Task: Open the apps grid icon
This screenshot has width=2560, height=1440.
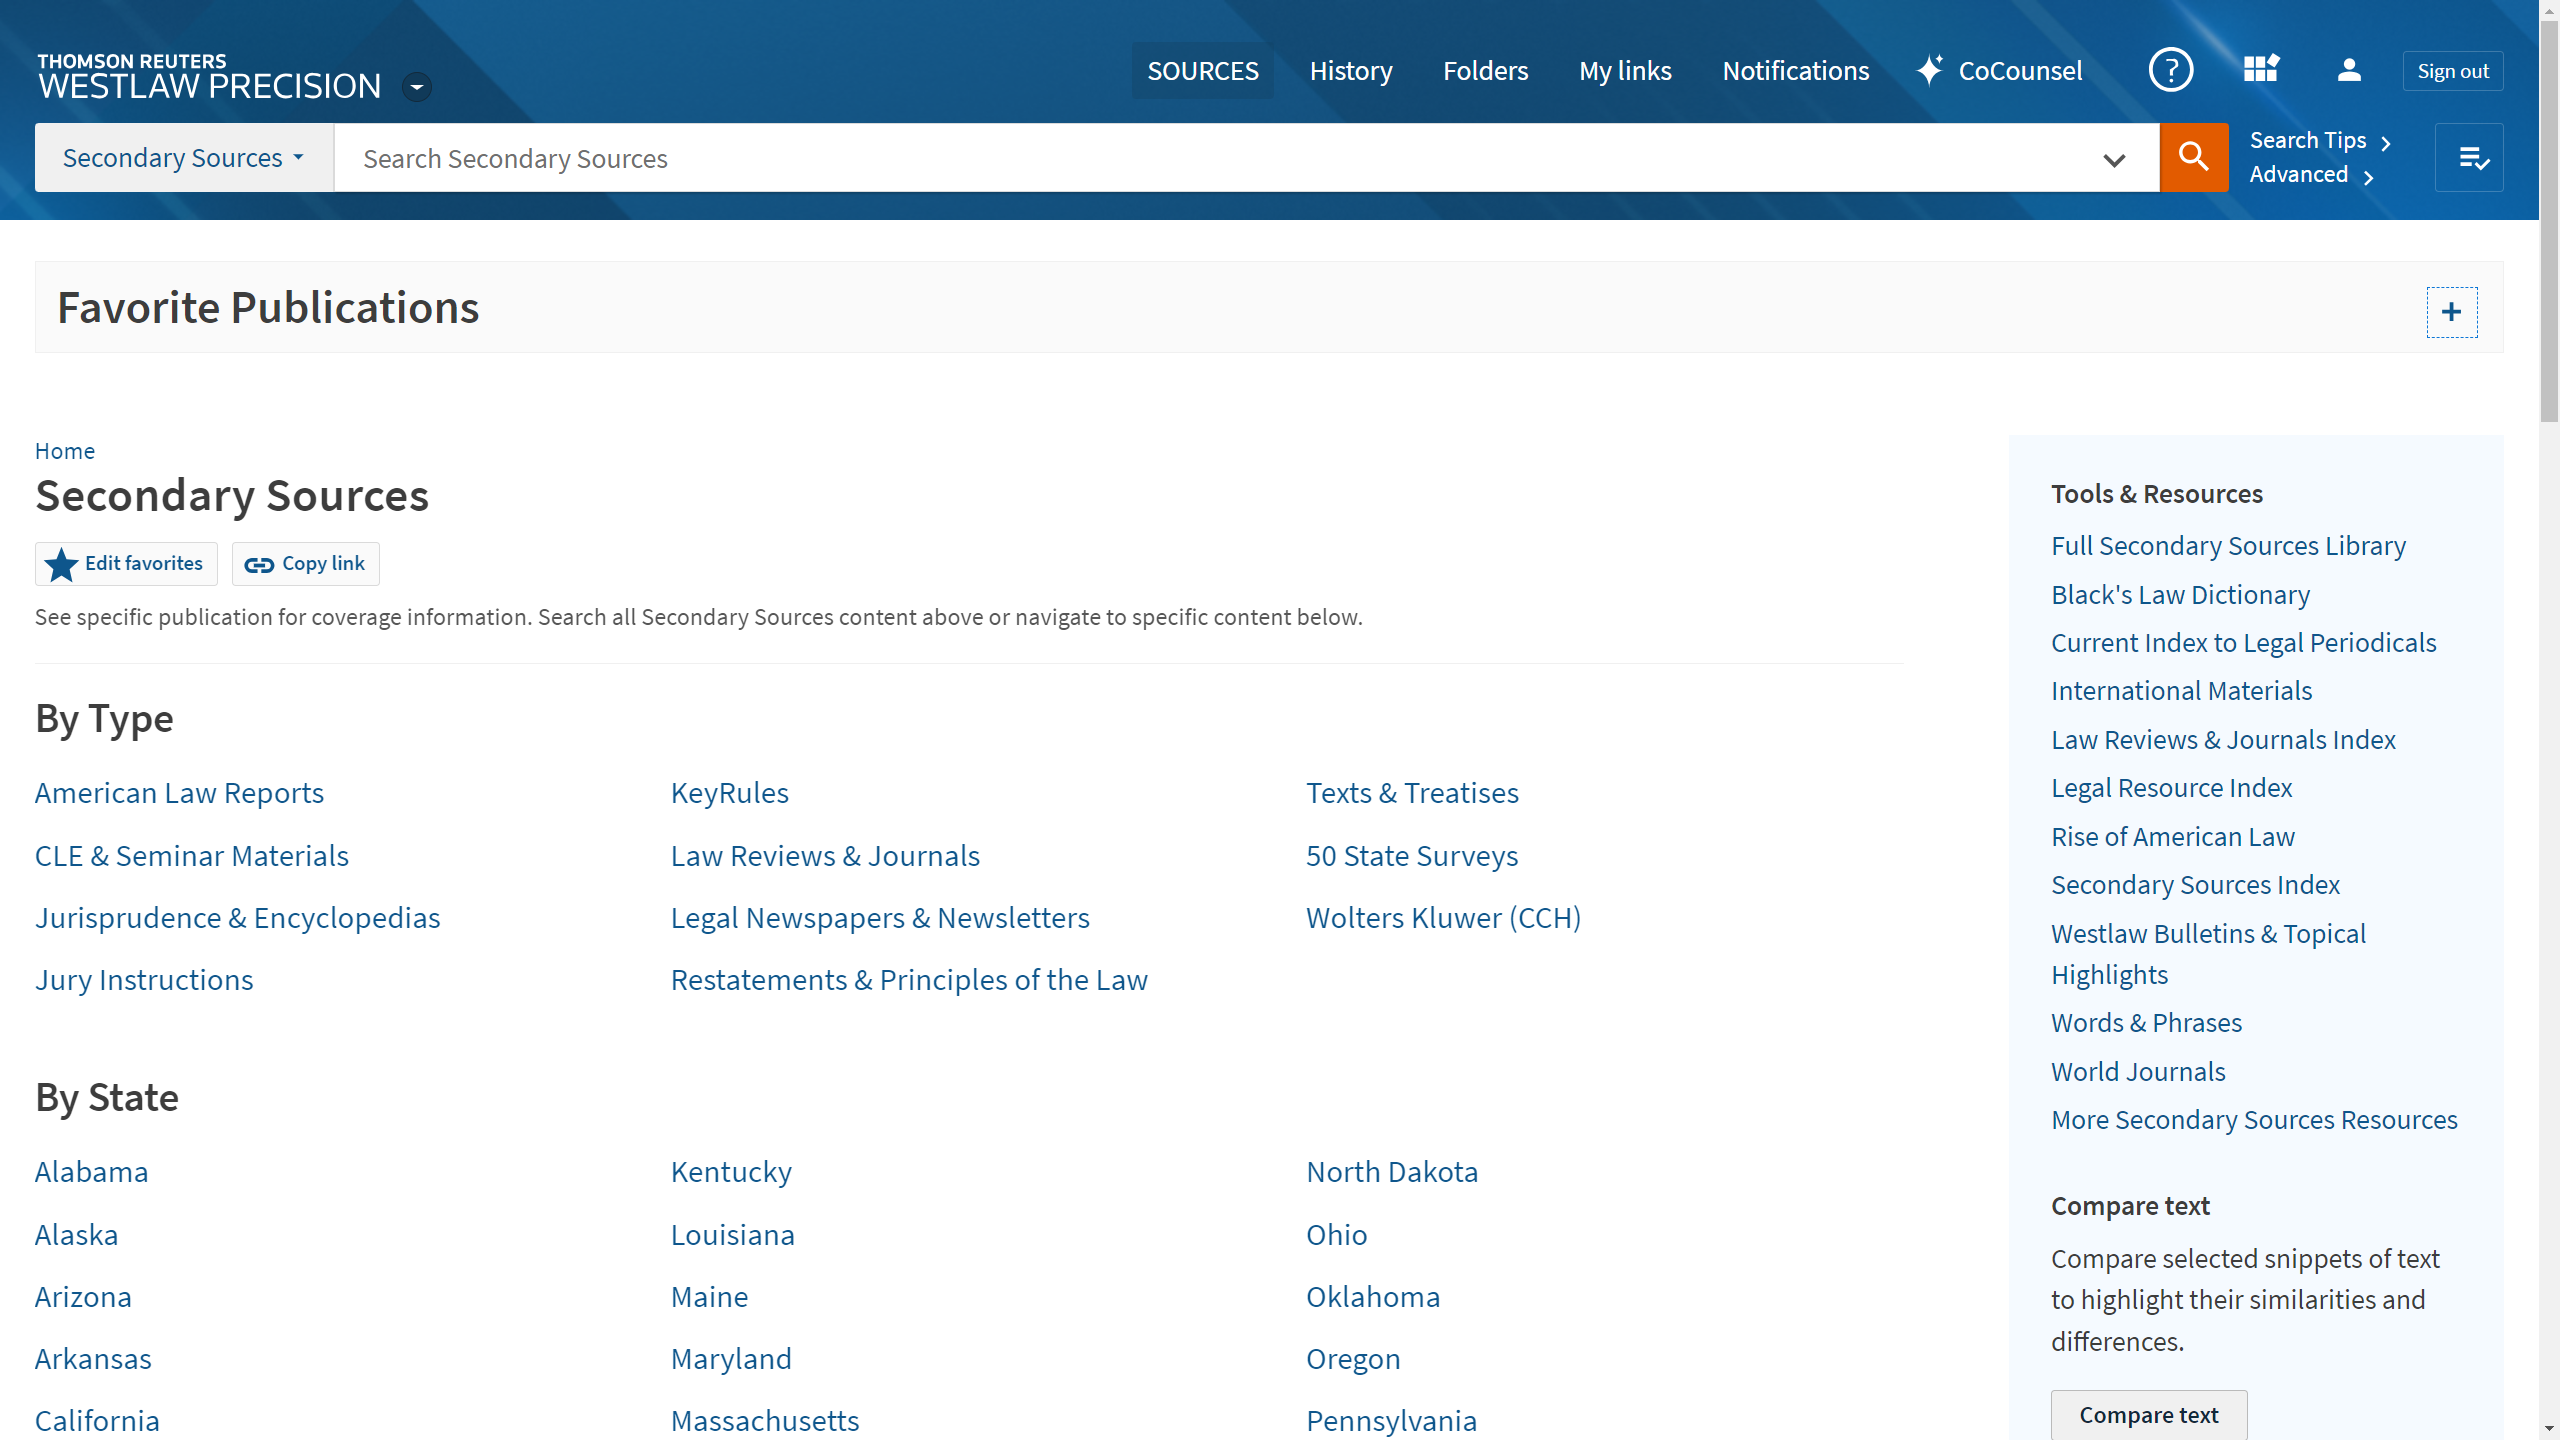Action: (x=2260, y=70)
